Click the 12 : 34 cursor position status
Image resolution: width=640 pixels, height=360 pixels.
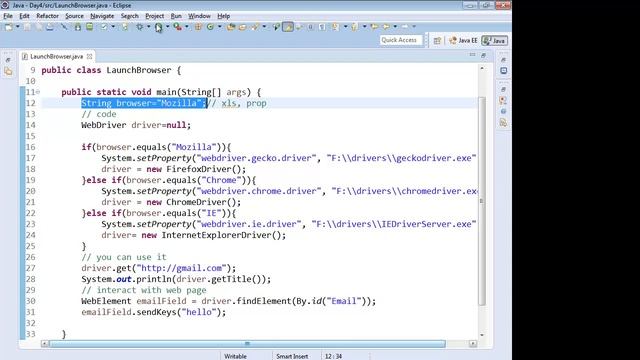pos(333,356)
